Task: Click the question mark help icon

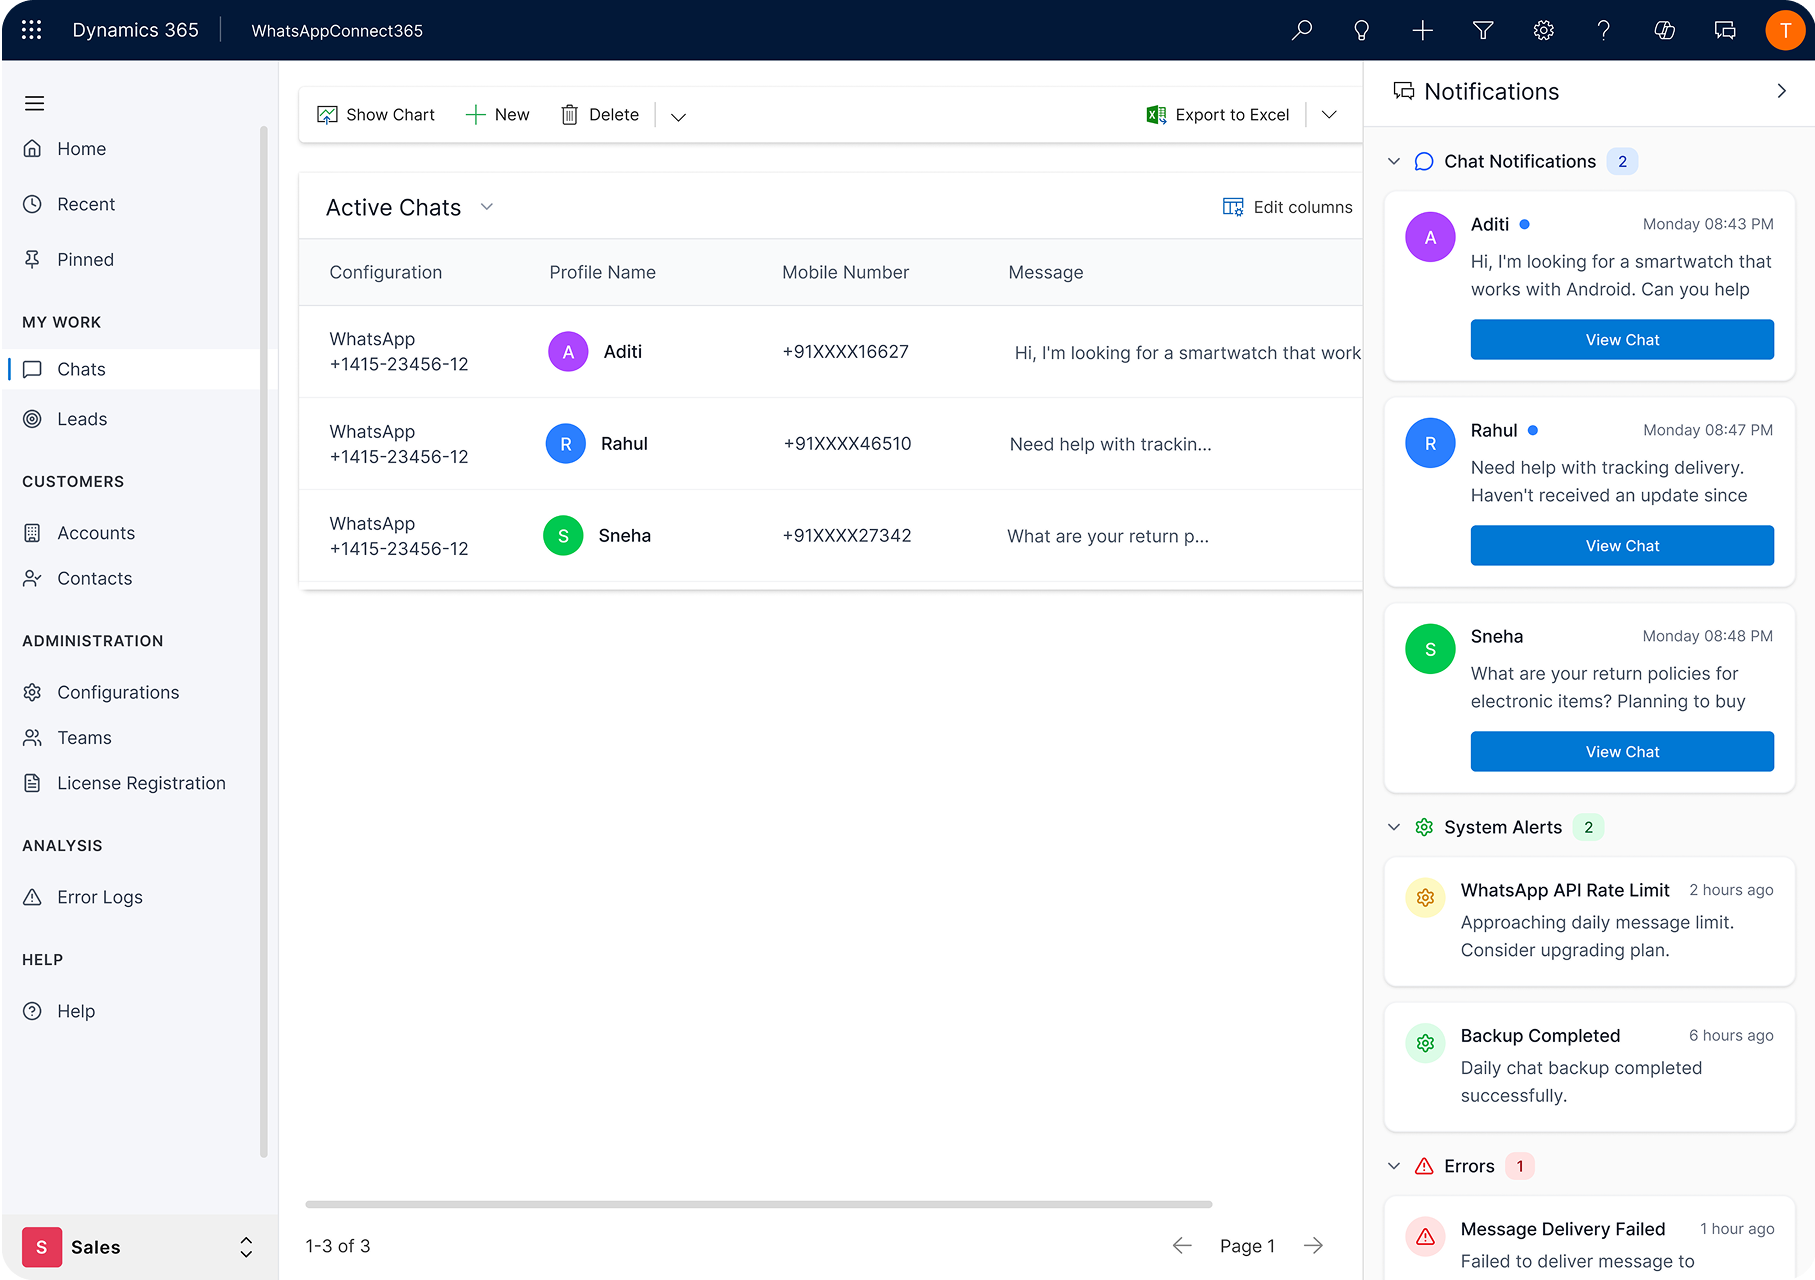Action: point(1604,30)
